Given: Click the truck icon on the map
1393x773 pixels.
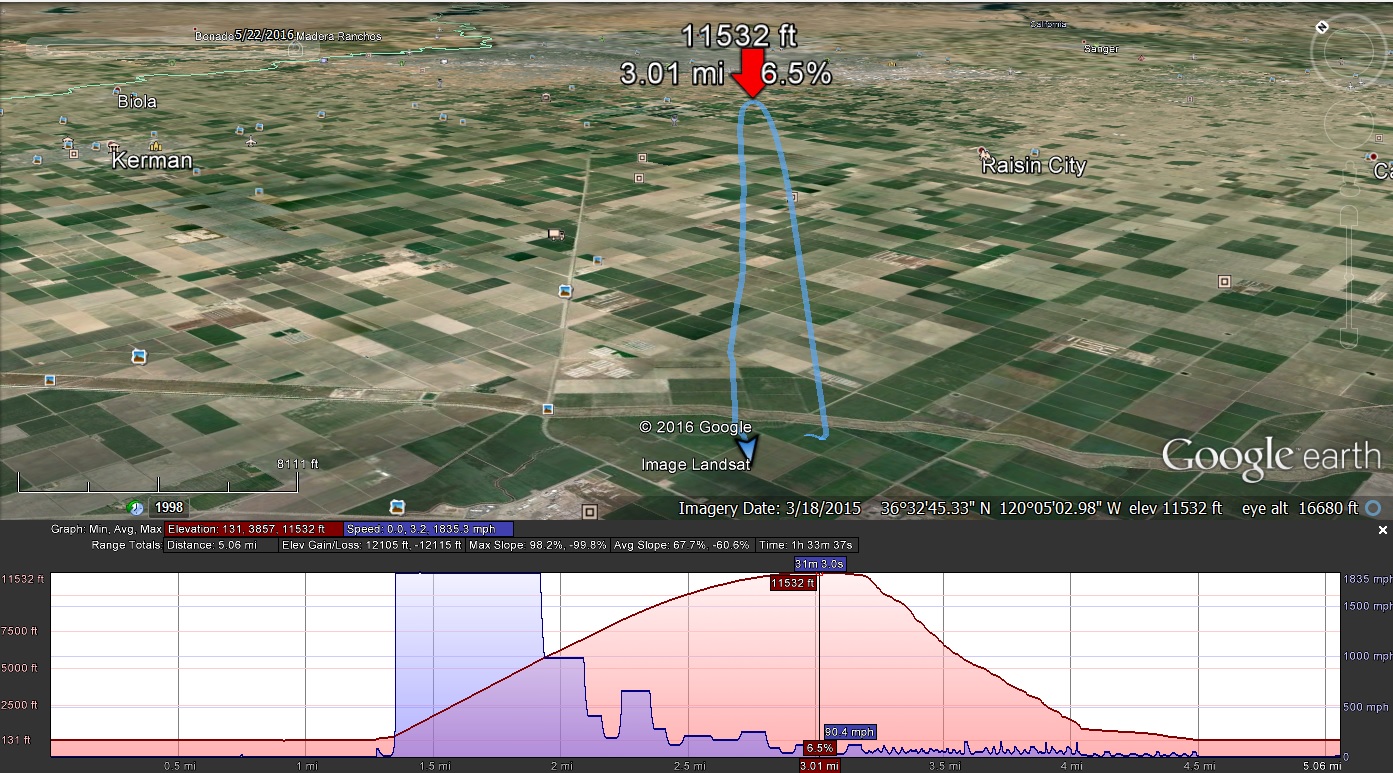Looking at the screenshot, I should [556, 234].
